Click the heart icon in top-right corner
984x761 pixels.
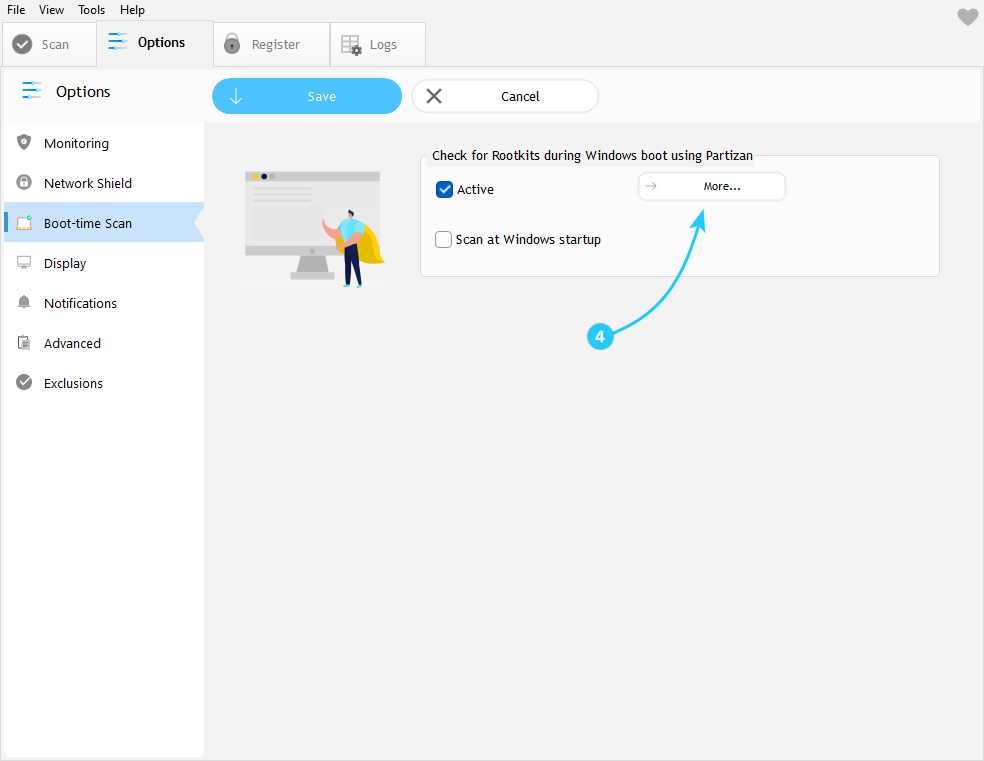967,17
